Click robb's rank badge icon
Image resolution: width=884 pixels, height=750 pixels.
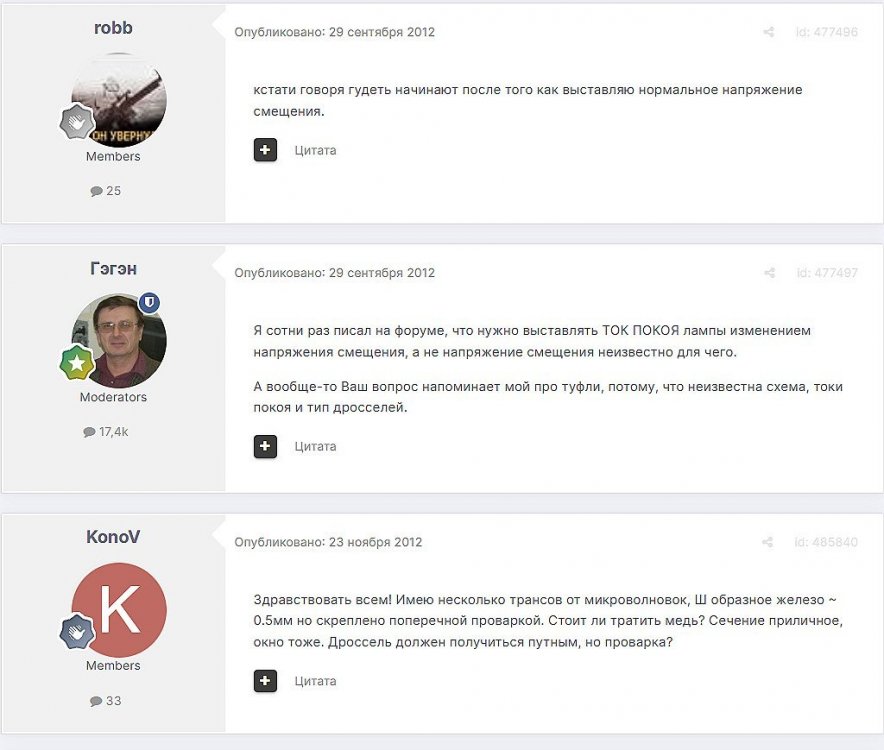(77, 121)
